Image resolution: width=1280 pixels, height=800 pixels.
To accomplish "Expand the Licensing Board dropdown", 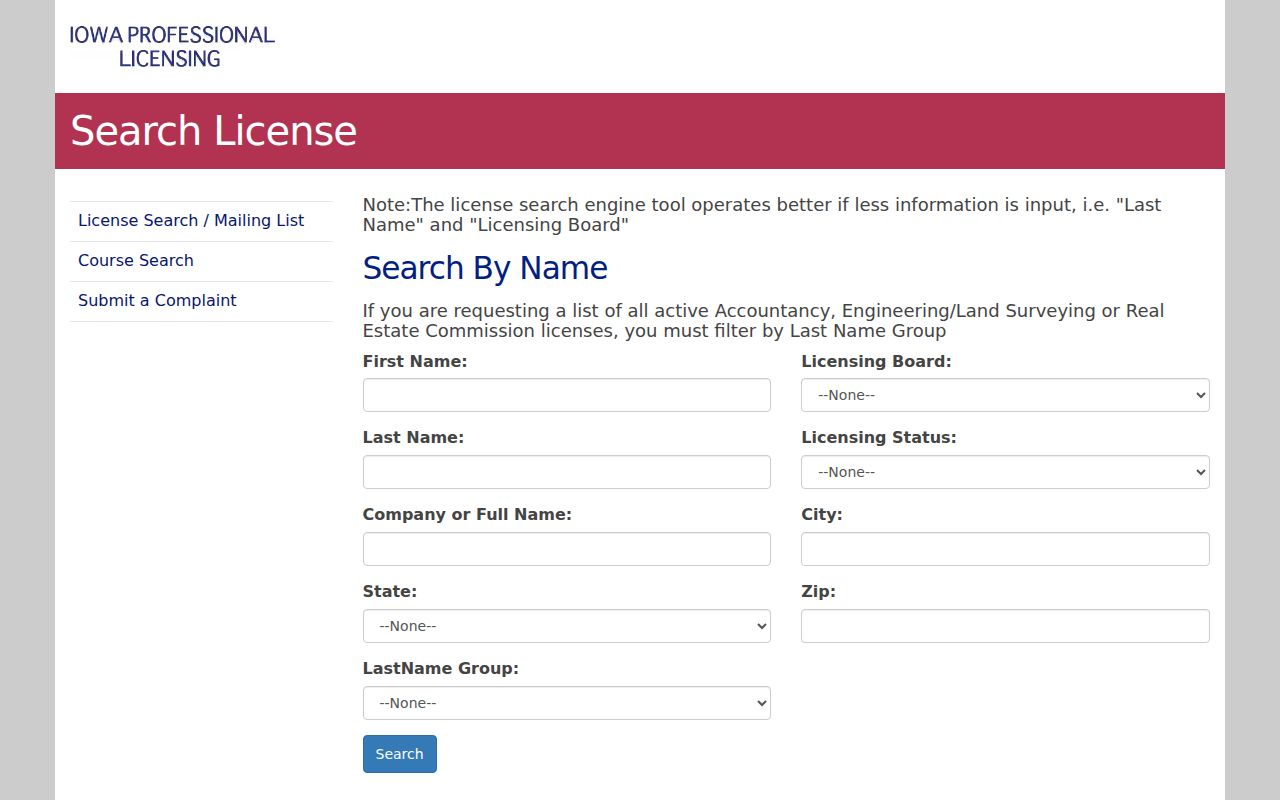I will (x=1005, y=395).
